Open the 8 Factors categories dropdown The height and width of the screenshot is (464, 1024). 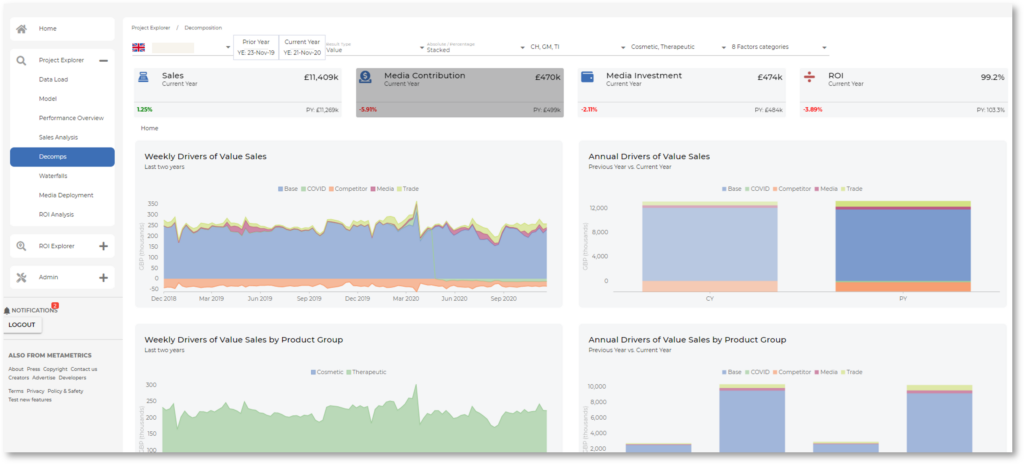779,48
